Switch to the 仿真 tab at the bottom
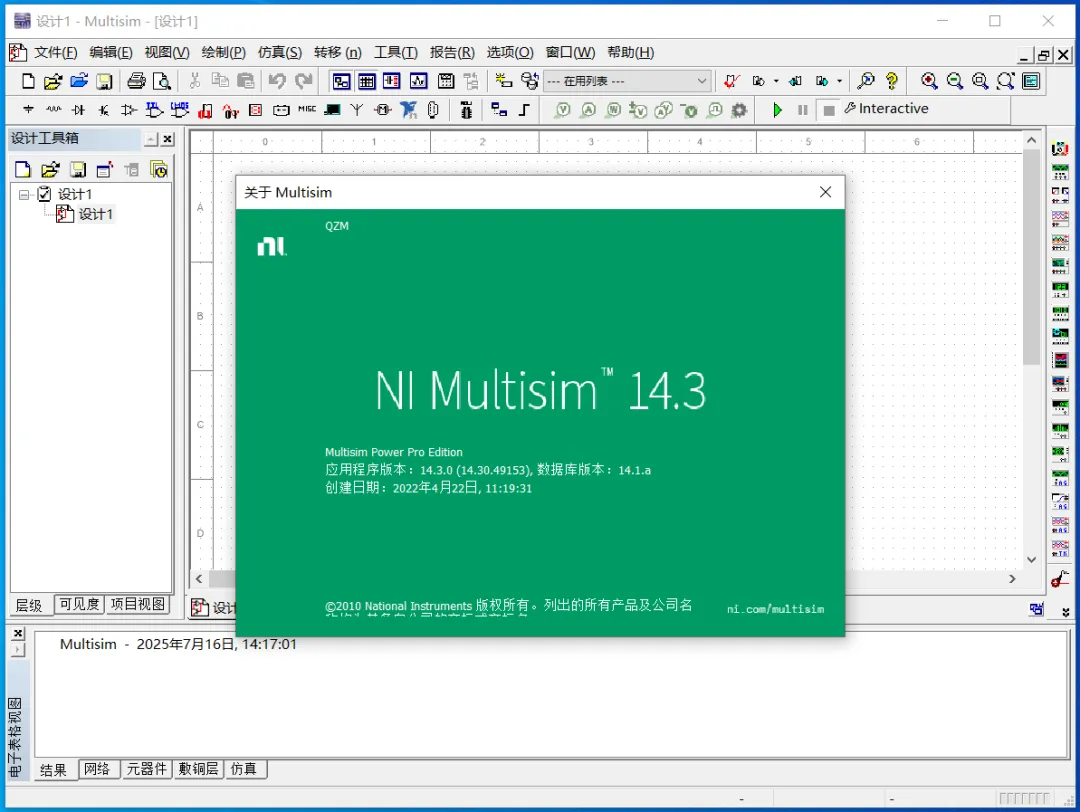The height and width of the screenshot is (812, 1080). click(244, 769)
